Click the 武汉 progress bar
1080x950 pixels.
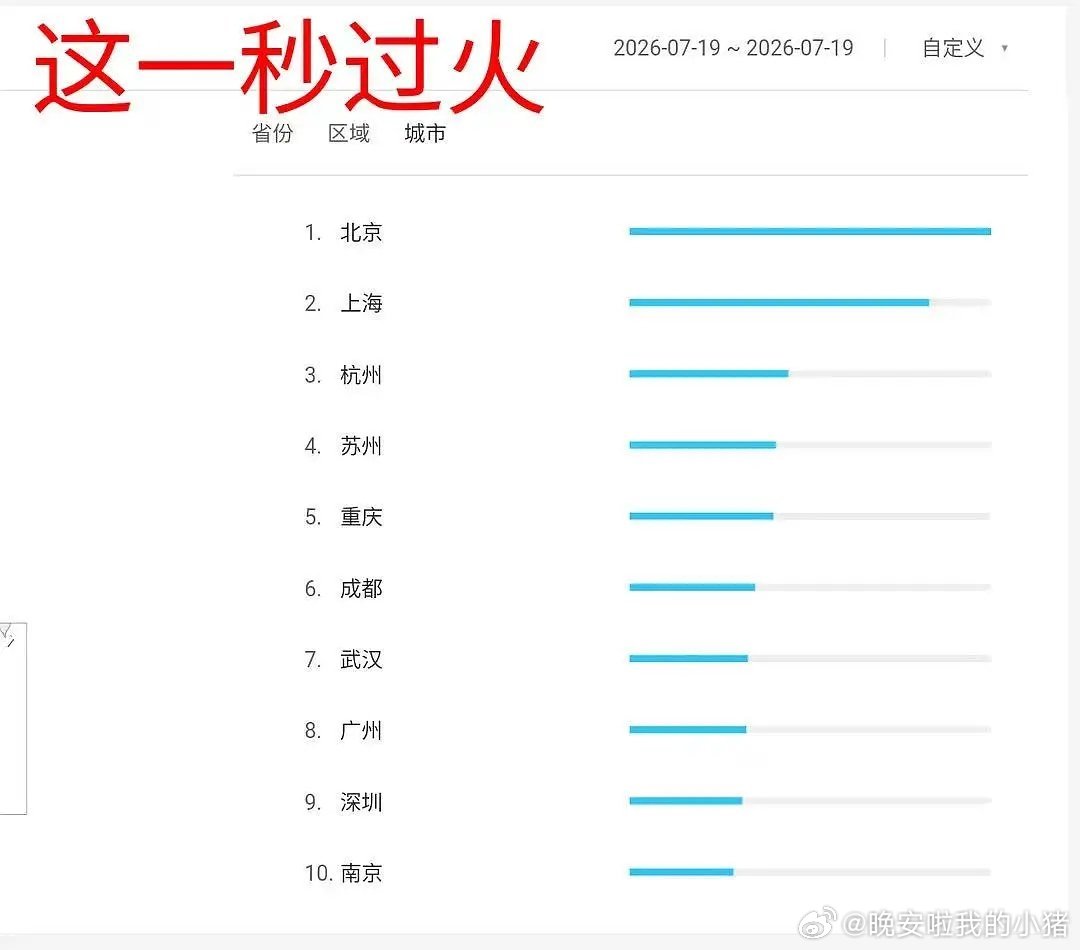(810, 659)
